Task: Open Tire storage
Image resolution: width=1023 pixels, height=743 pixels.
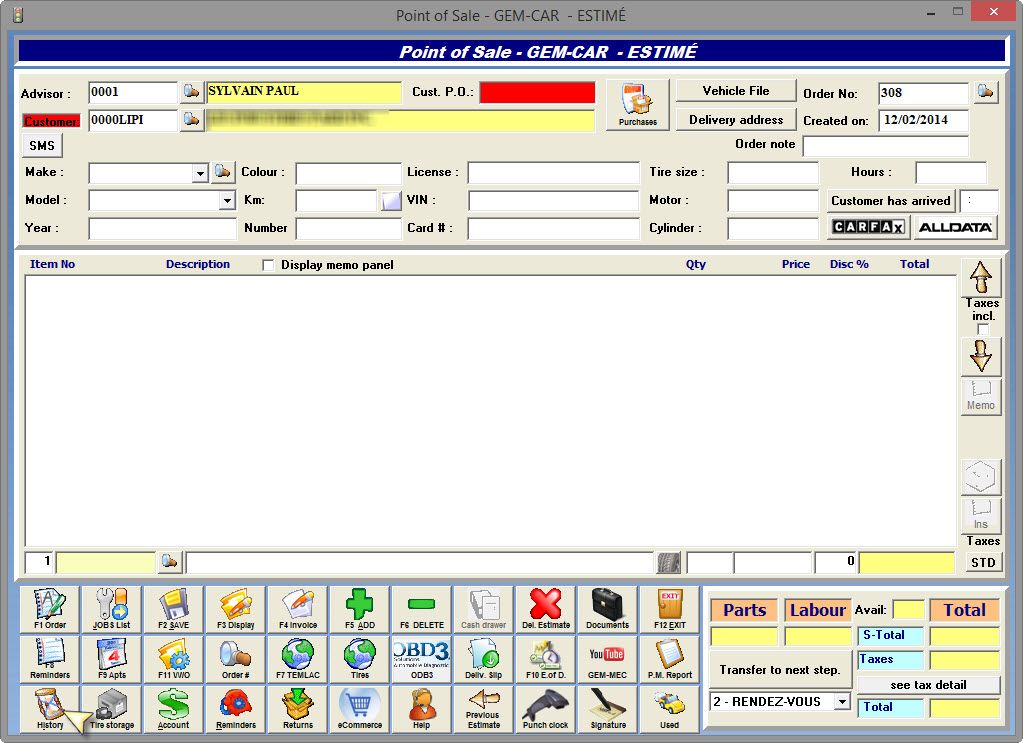Action: click(112, 709)
